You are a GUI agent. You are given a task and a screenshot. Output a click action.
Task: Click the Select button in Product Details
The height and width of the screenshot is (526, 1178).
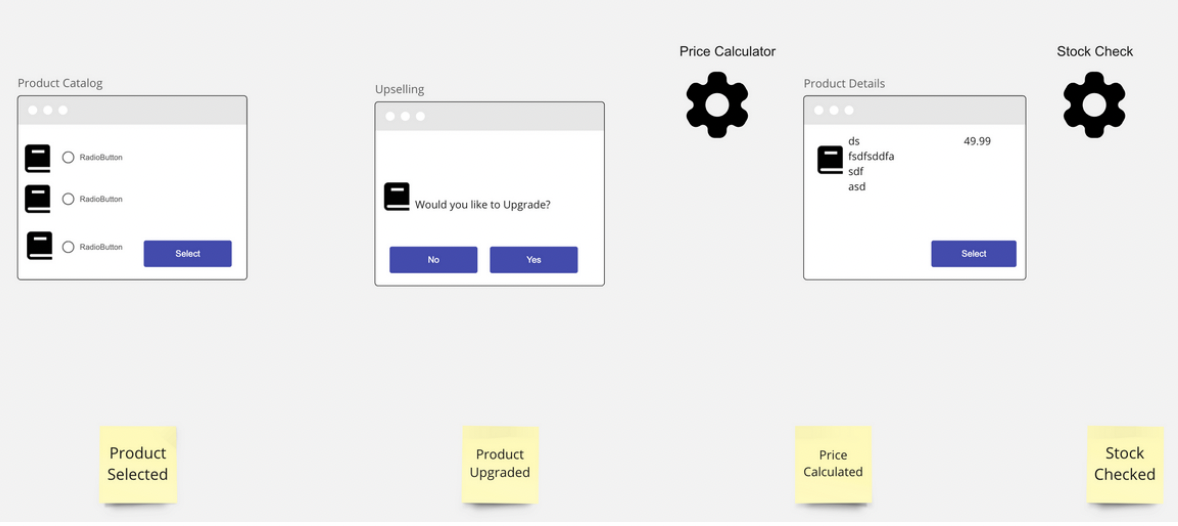tap(974, 254)
